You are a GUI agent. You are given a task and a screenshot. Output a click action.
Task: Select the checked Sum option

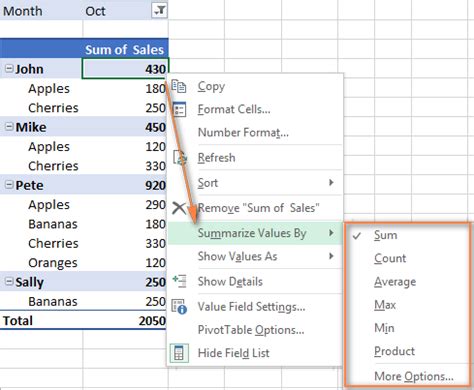pos(408,235)
